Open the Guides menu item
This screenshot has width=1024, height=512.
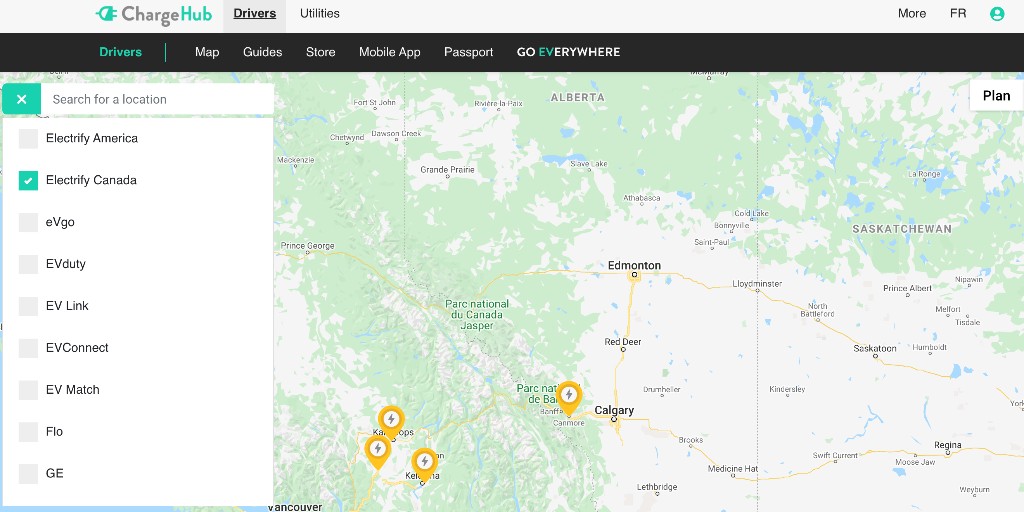click(263, 52)
